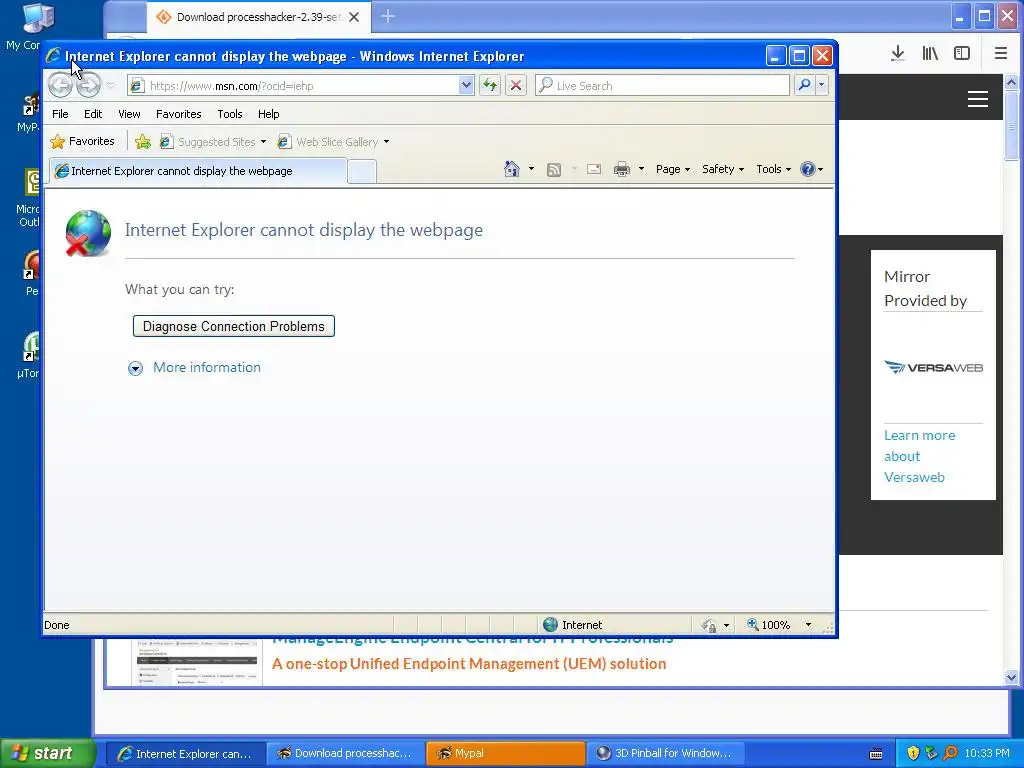Click the security shield icon in system tray
This screenshot has height=768, width=1024.
913,753
